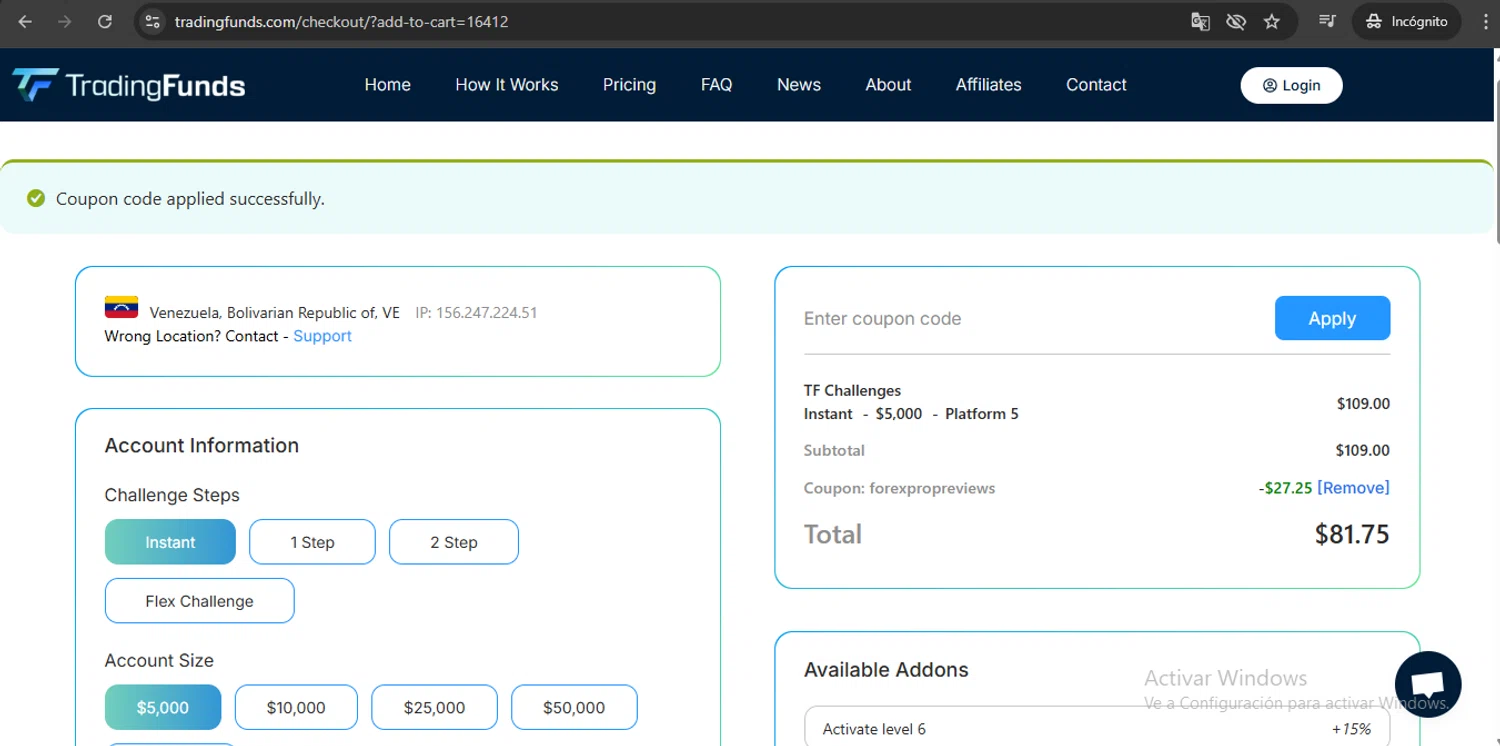Remove the forexpropreviews coupon
This screenshot has width=1500, height=746.
(x=1353, y=488)
